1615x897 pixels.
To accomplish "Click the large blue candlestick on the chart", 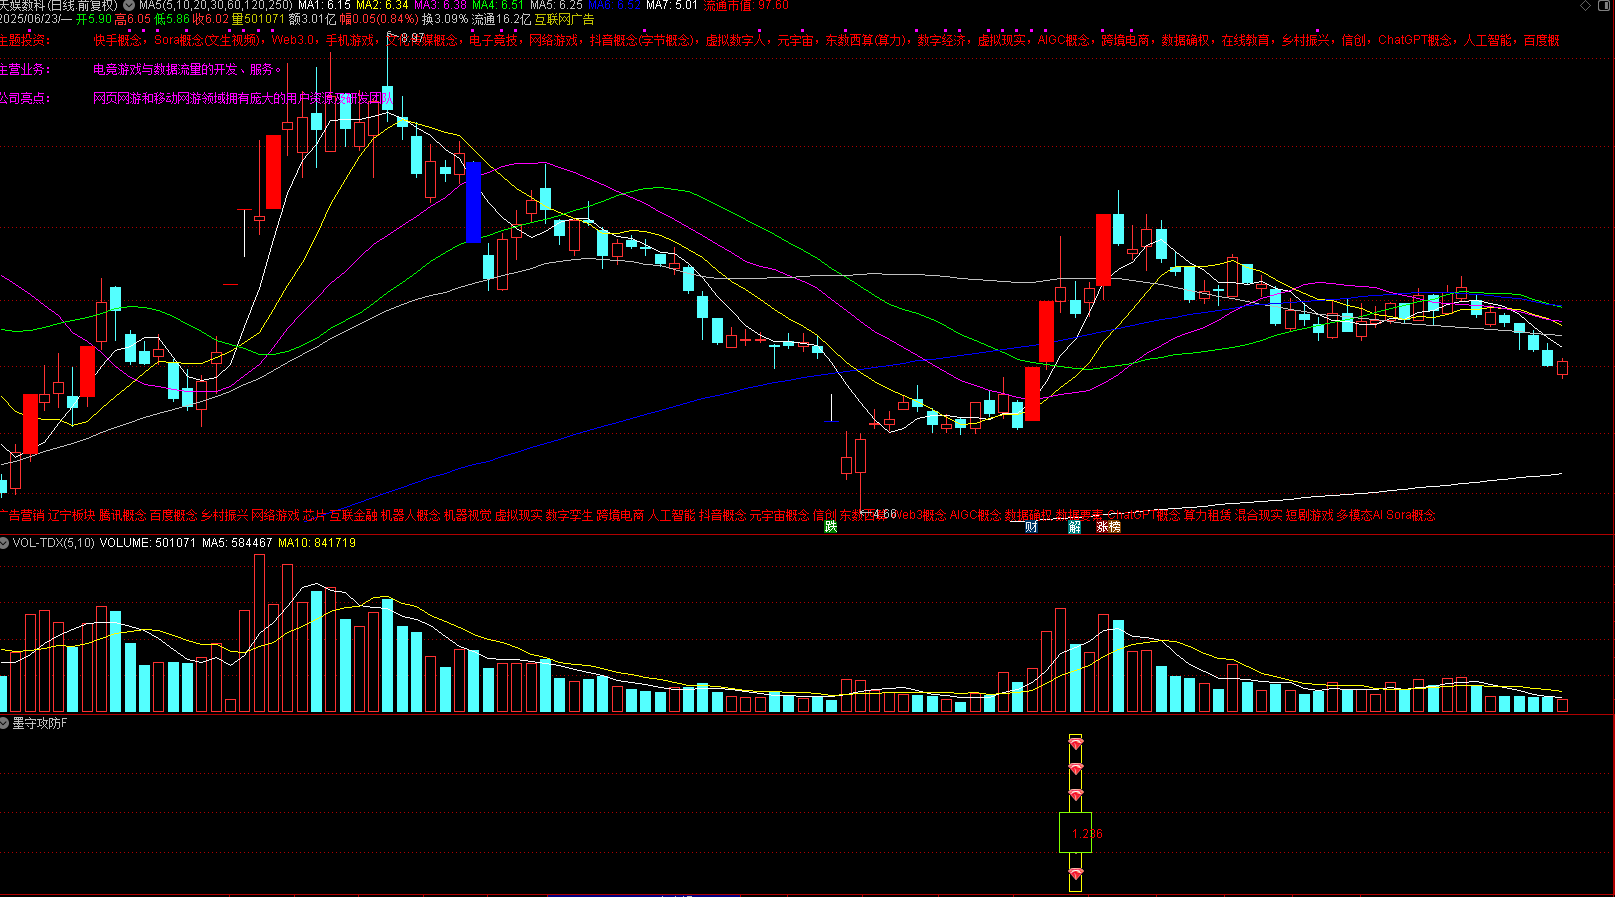I will [x=473, y=202].
